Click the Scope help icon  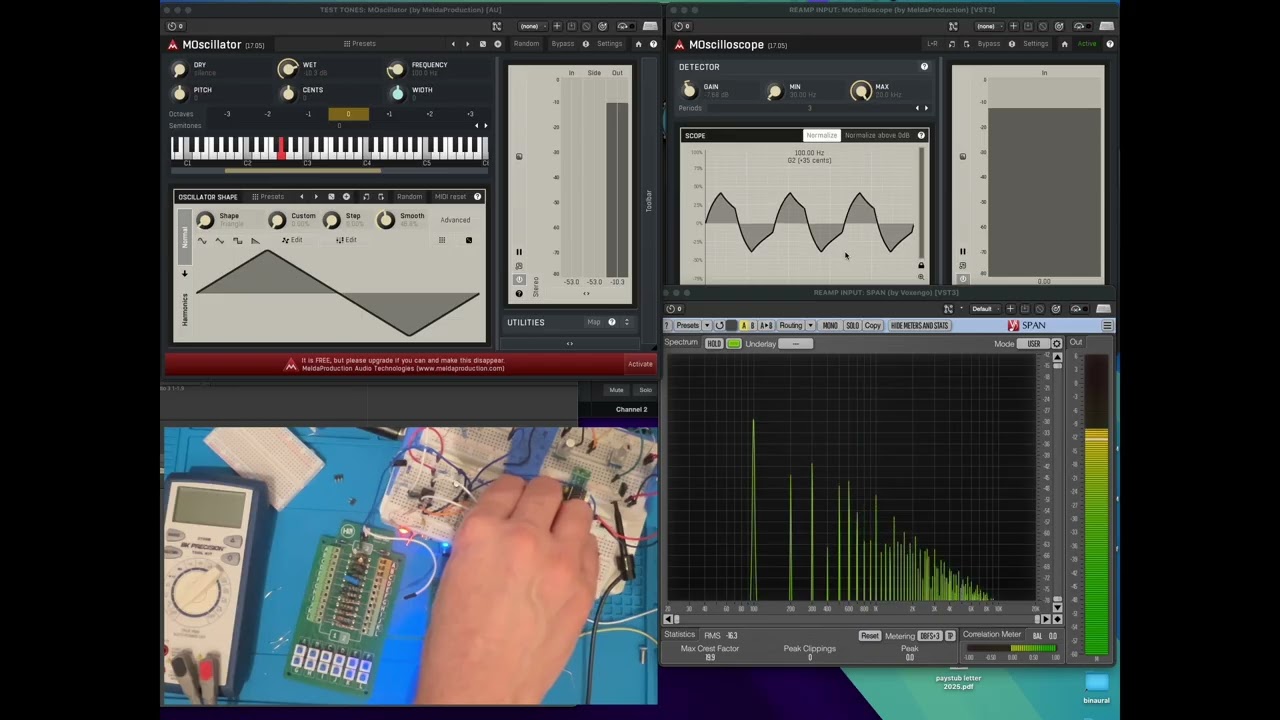point(921,135)
